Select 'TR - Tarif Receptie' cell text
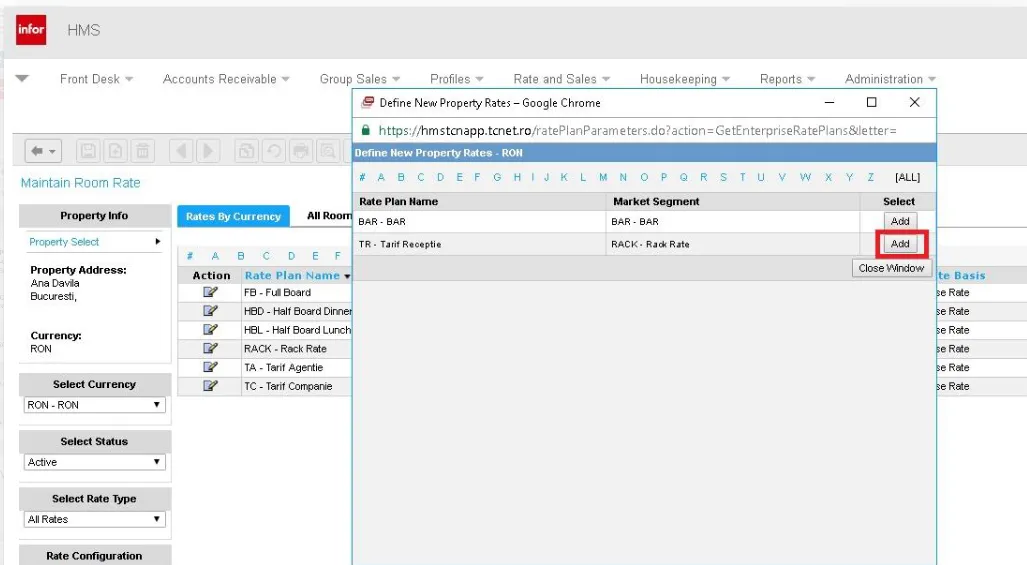1027x565 pixels. coord(400,244)
